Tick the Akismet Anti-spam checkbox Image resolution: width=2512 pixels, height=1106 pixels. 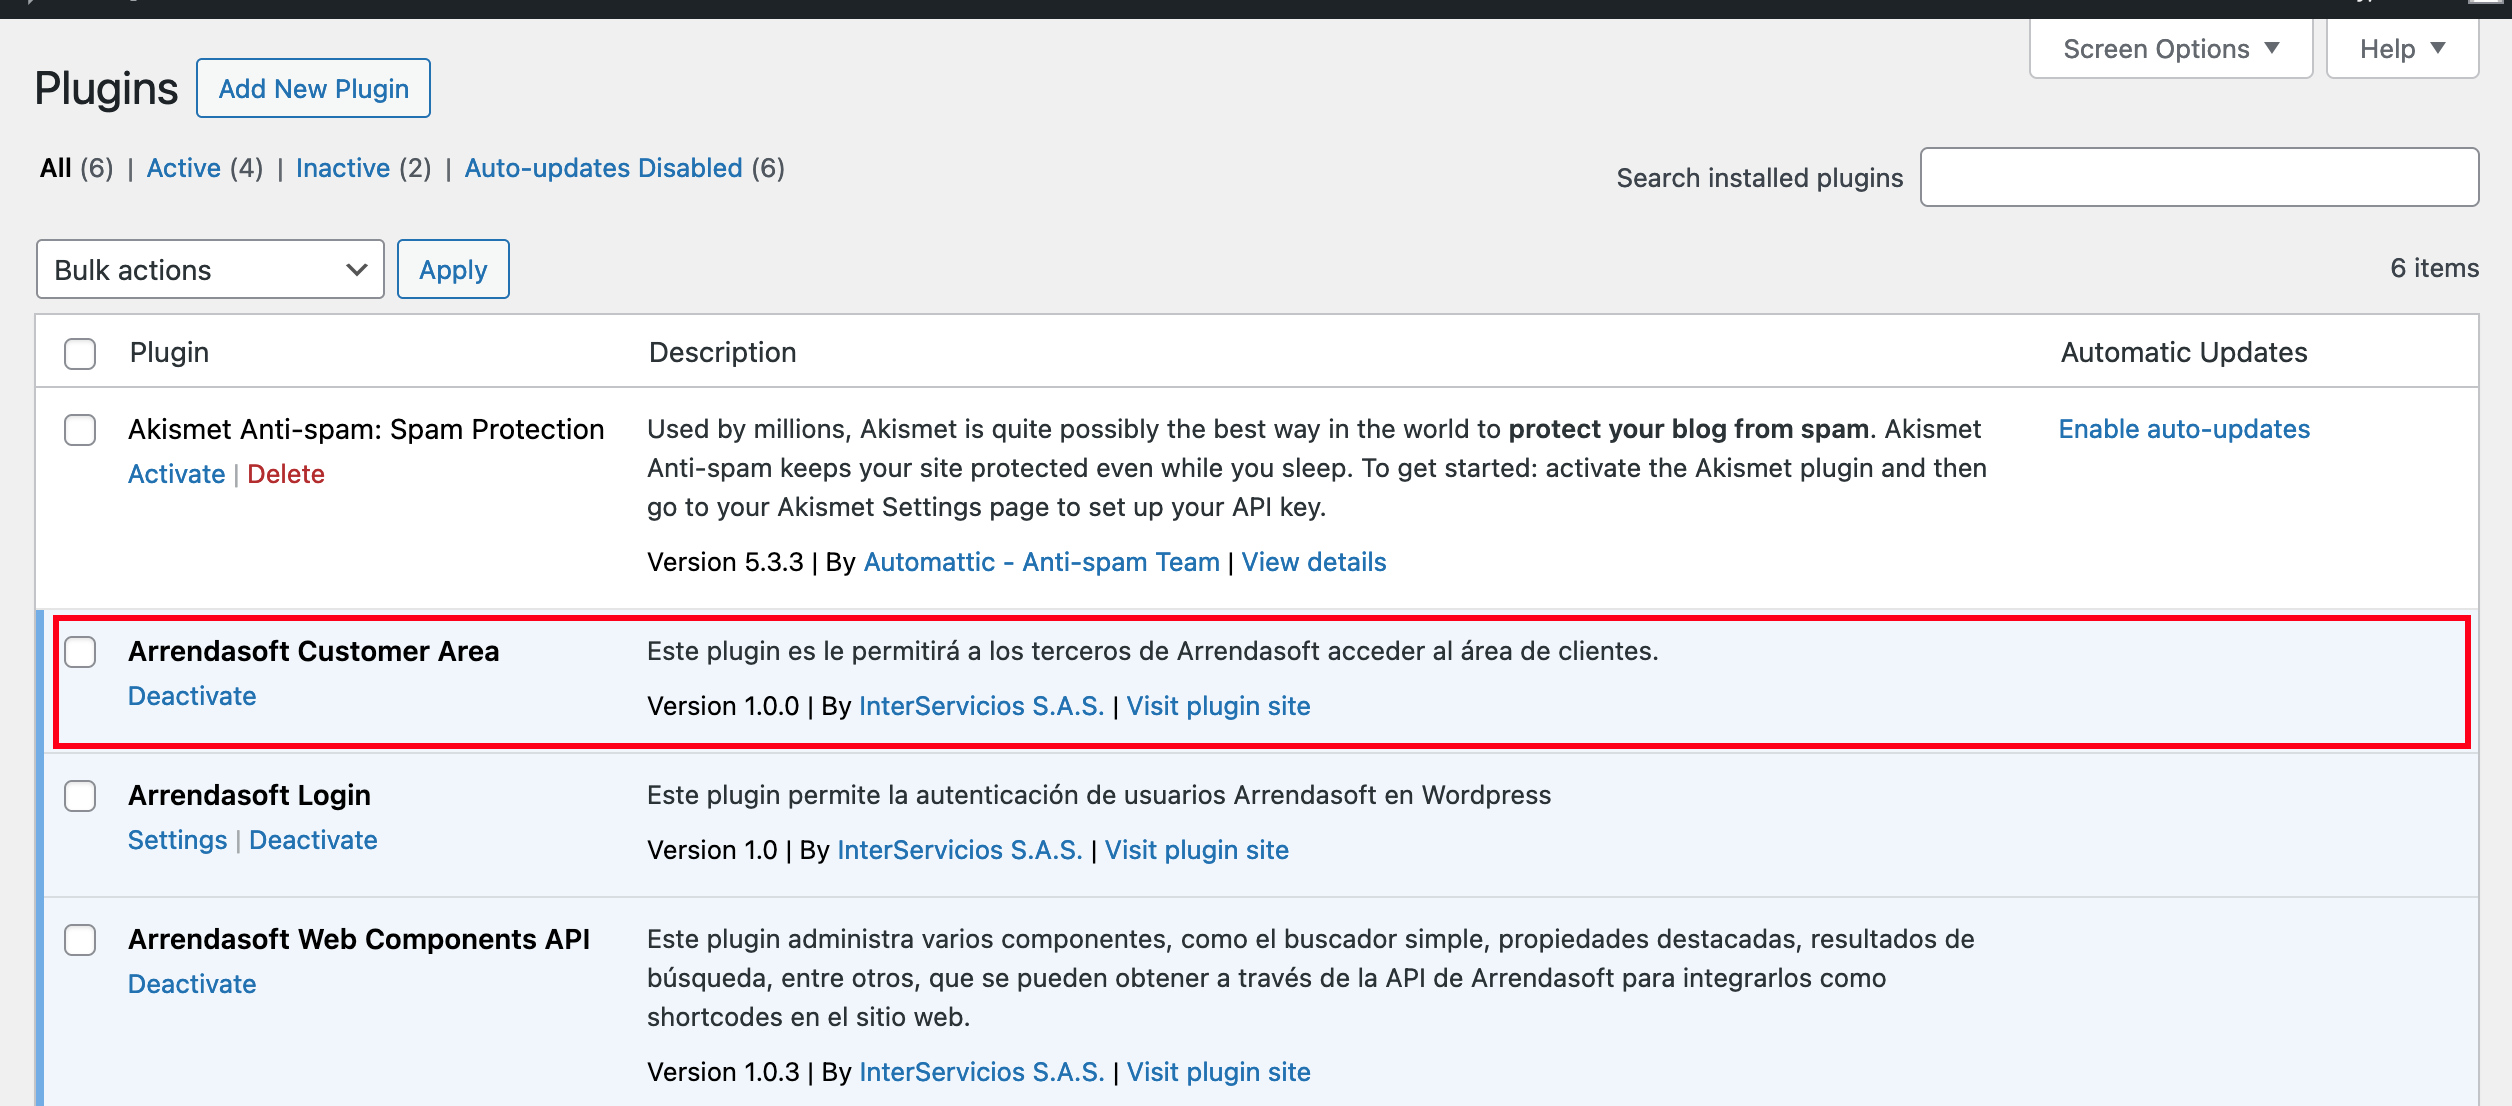click(x=80, y=430)
